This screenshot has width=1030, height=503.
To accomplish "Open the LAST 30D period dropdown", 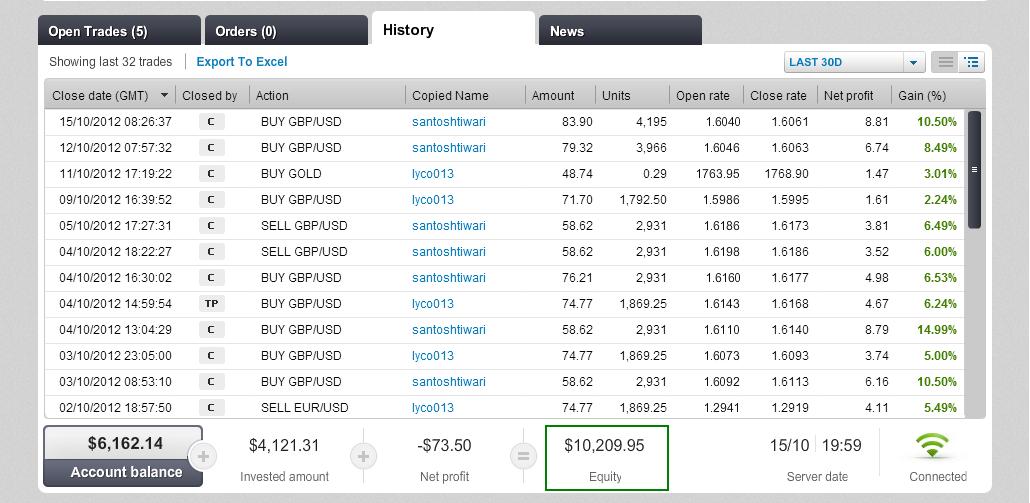I will [x=854, y=62].
